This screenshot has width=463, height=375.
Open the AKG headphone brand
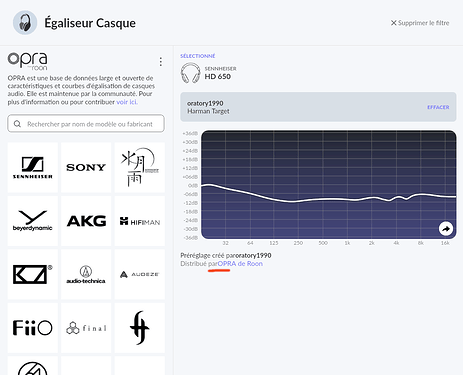point(86,221)
